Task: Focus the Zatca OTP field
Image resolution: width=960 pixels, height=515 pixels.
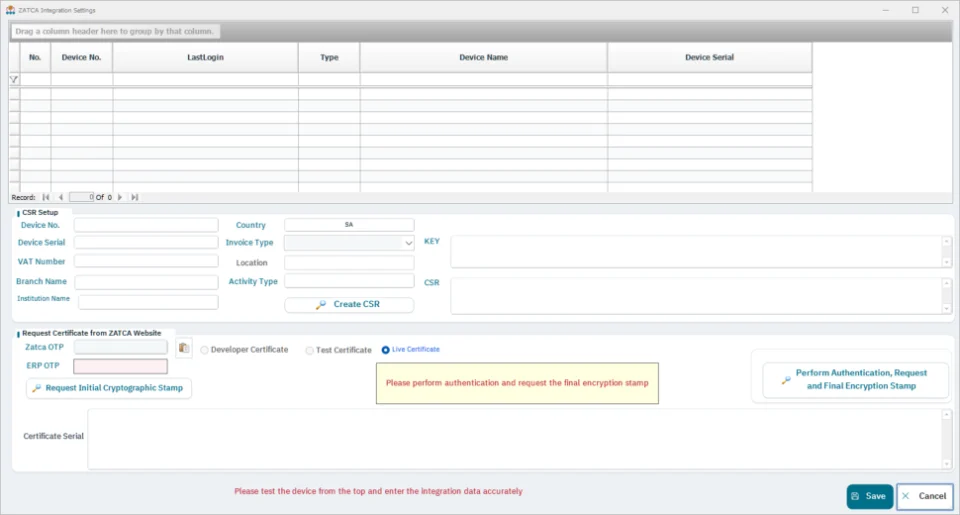Action: click(121, 347)
